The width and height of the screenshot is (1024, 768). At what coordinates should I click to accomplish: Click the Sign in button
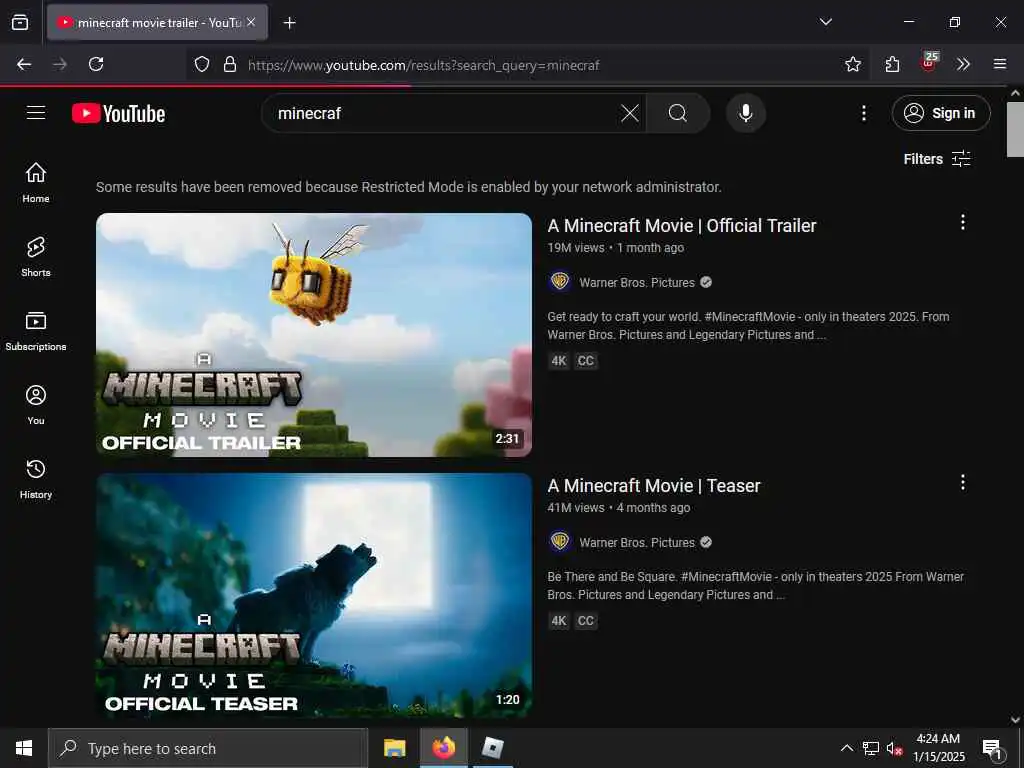940,113
